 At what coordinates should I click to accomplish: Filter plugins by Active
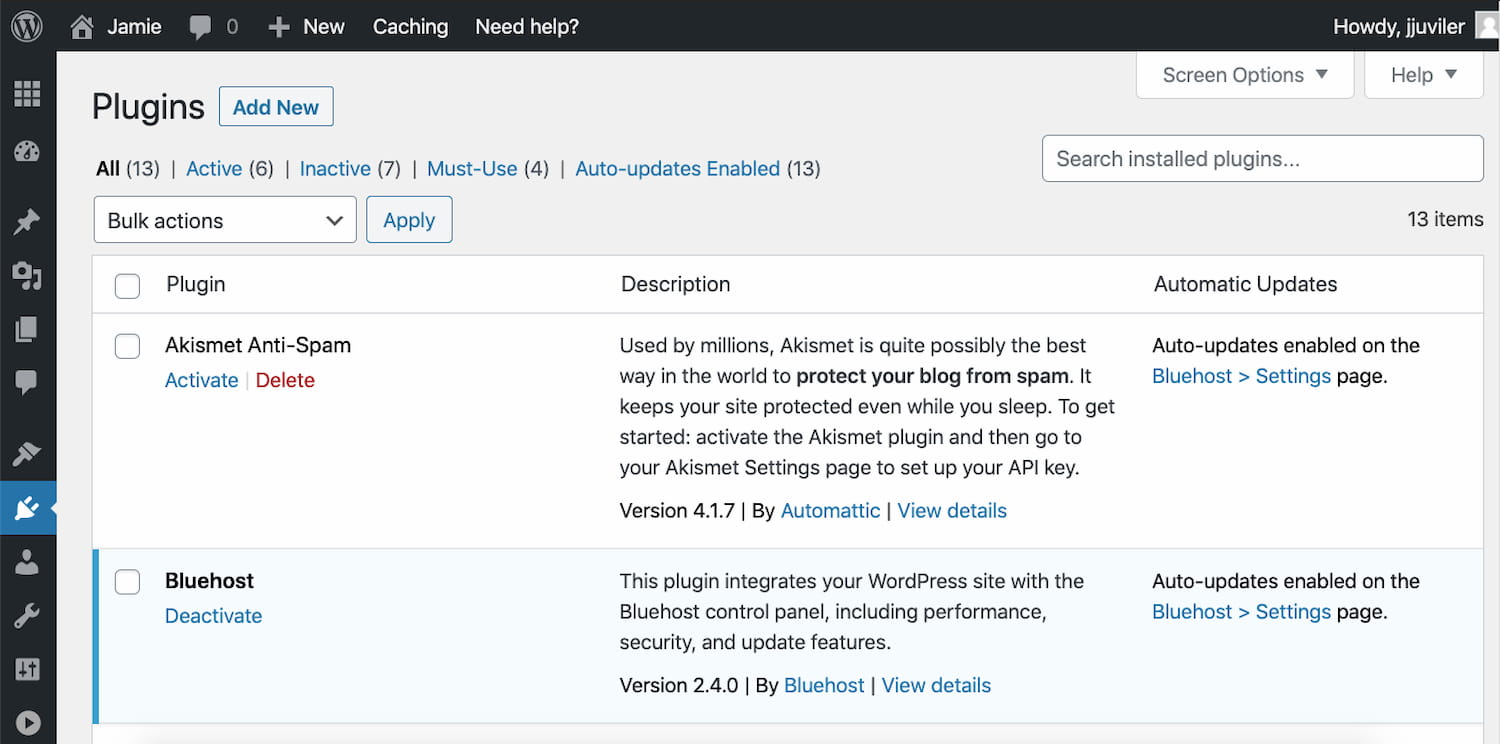(214, 169)
